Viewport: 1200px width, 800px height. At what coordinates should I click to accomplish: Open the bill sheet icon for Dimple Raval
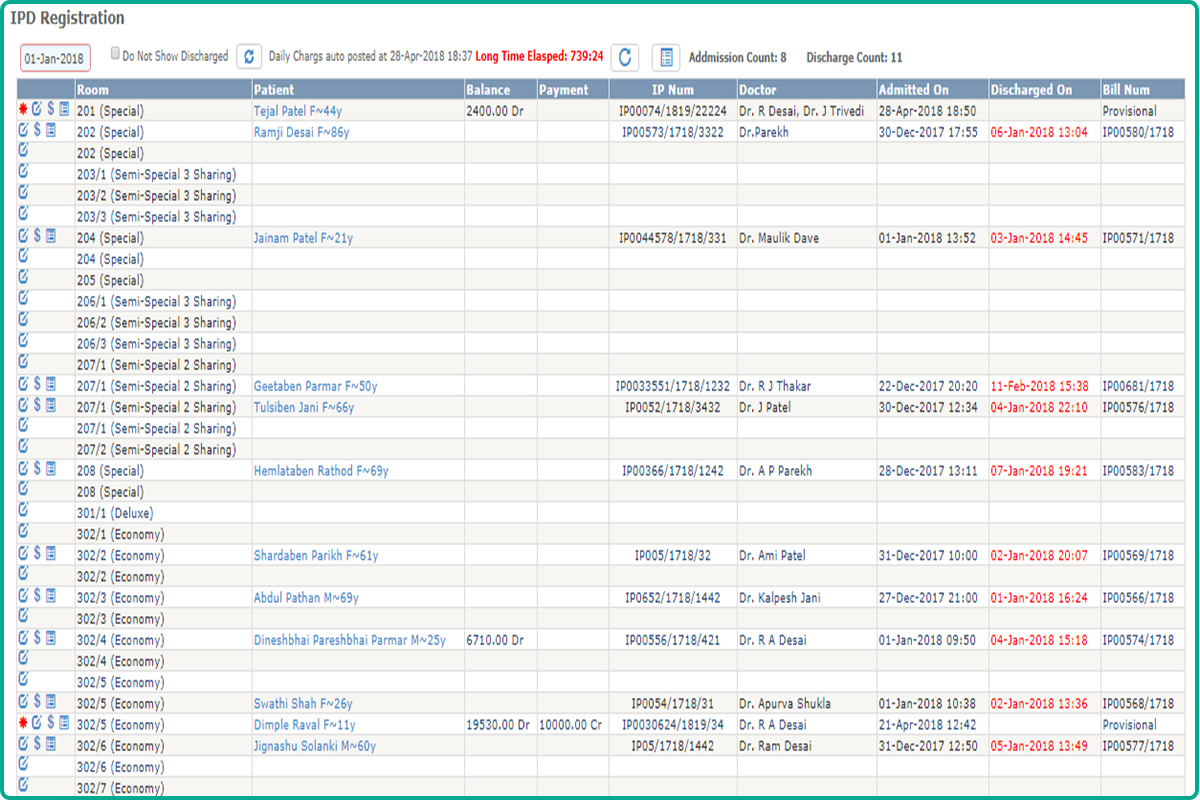(64, 723)
